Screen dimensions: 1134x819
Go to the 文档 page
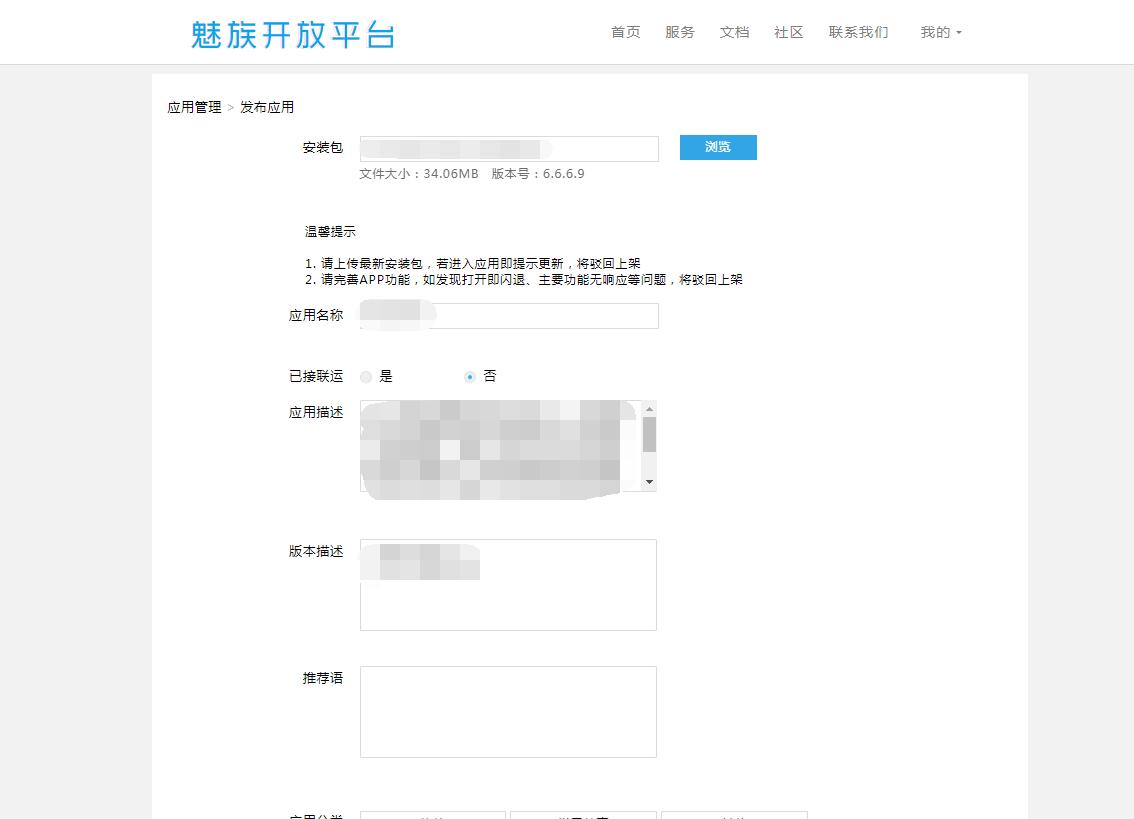point(734,33)
